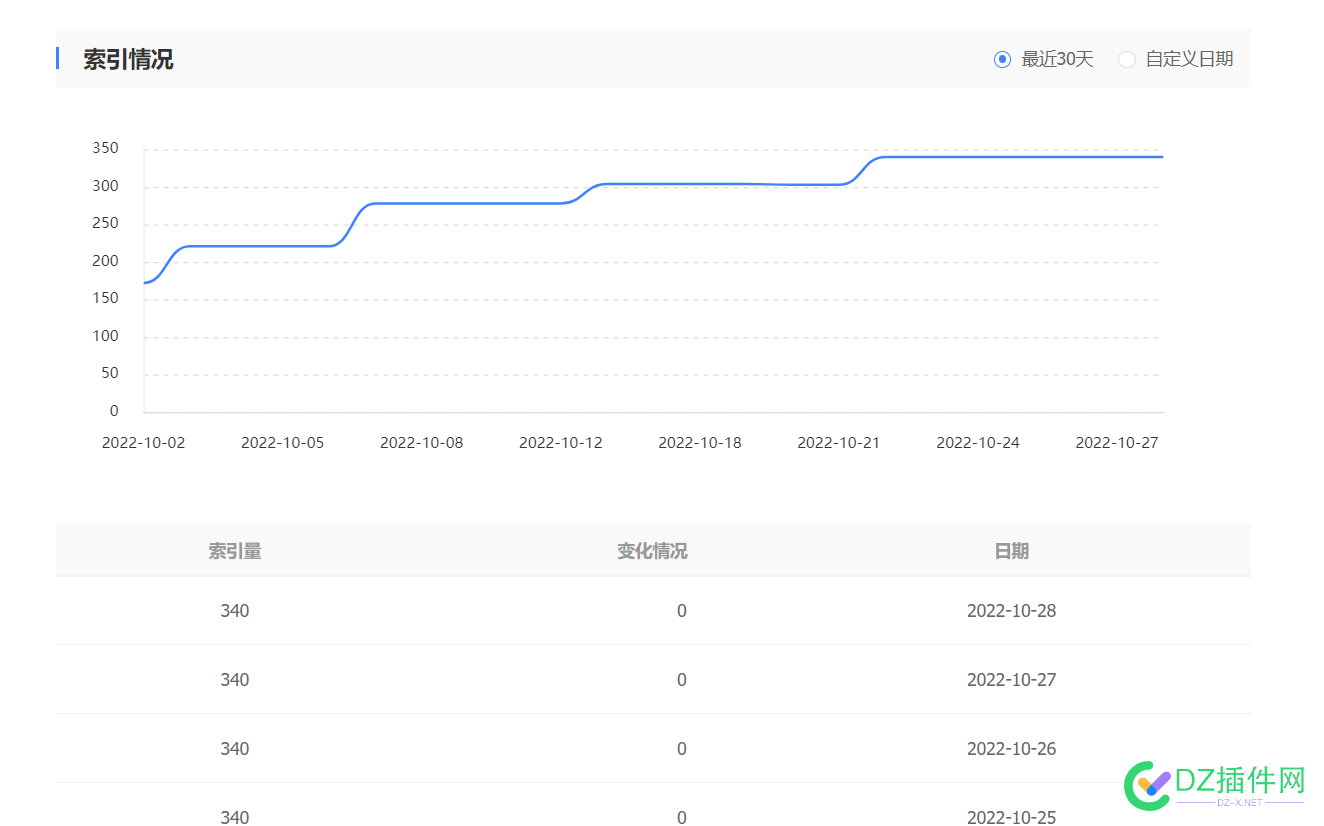Screen dimensions: 1324x826
Task: Click chart x-axis label 2022-10-24
Action: click(978, 442)
